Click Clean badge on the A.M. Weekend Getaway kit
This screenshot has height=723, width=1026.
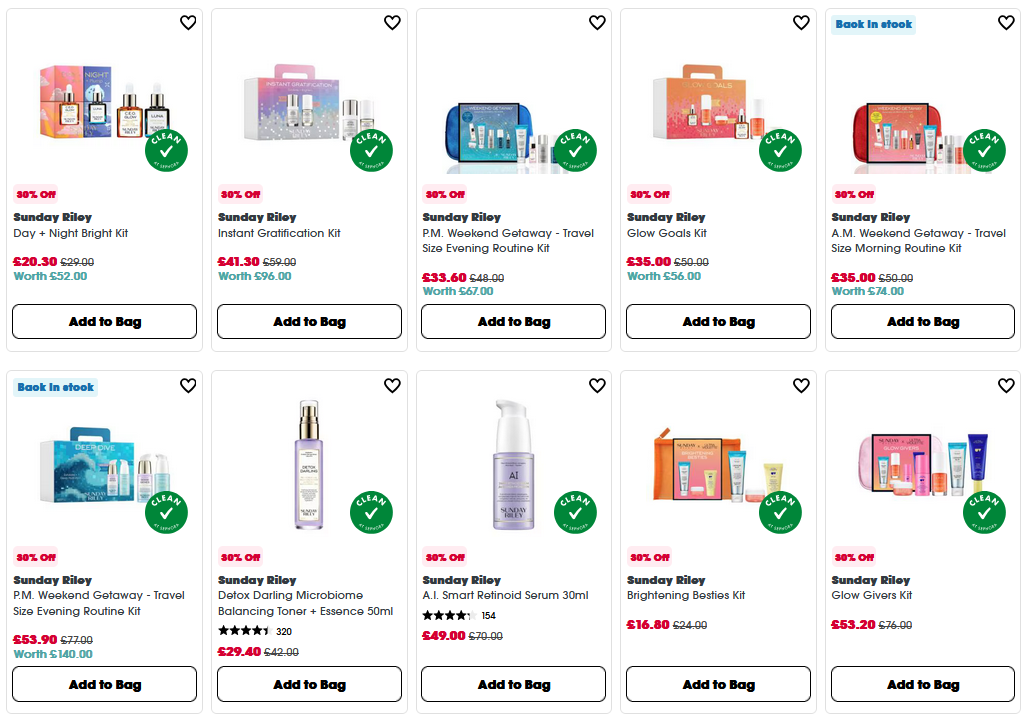pyautogui.click(x=986, y=149)
